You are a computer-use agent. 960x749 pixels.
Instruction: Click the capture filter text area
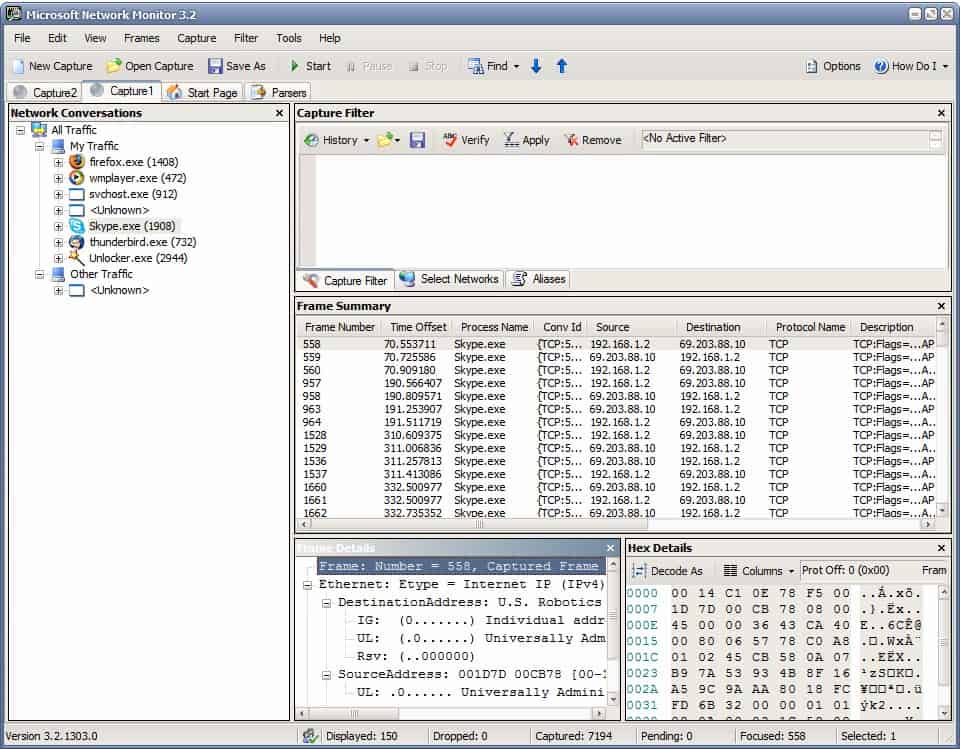coord(631,211)
